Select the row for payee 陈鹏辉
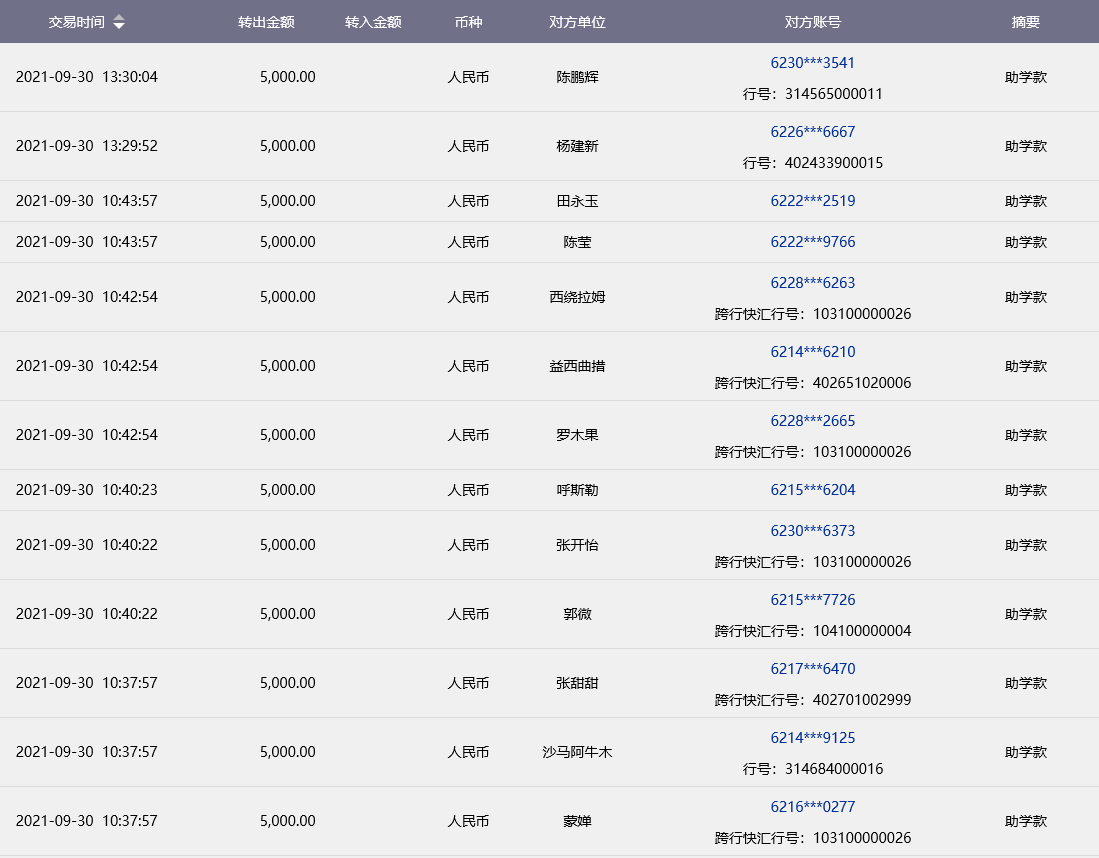The image size is (1099, 858). click(577, 77)
